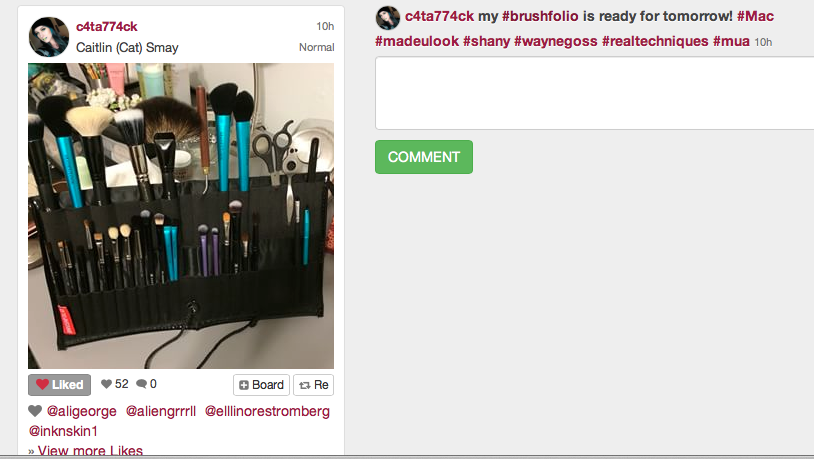Repost using the Re button
This screenshot has width=814, height=459.
pos(314,385)
